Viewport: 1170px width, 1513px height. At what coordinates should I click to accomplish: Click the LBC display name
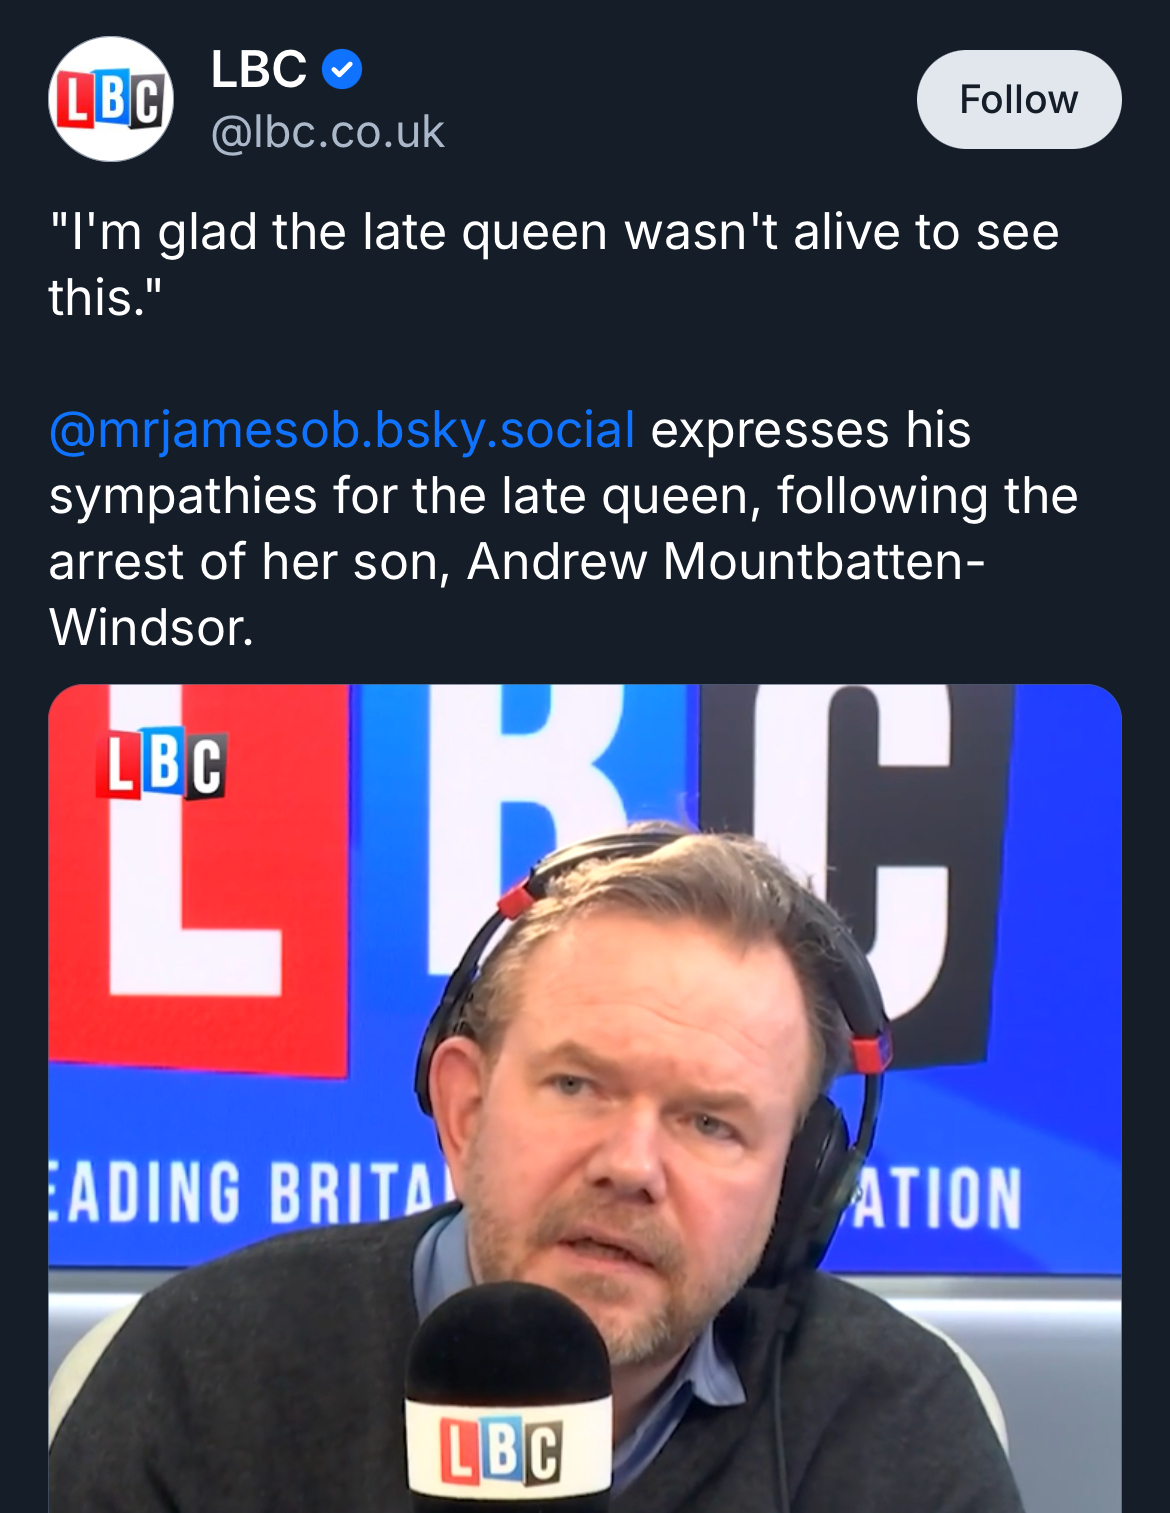[x=258, y=70]
